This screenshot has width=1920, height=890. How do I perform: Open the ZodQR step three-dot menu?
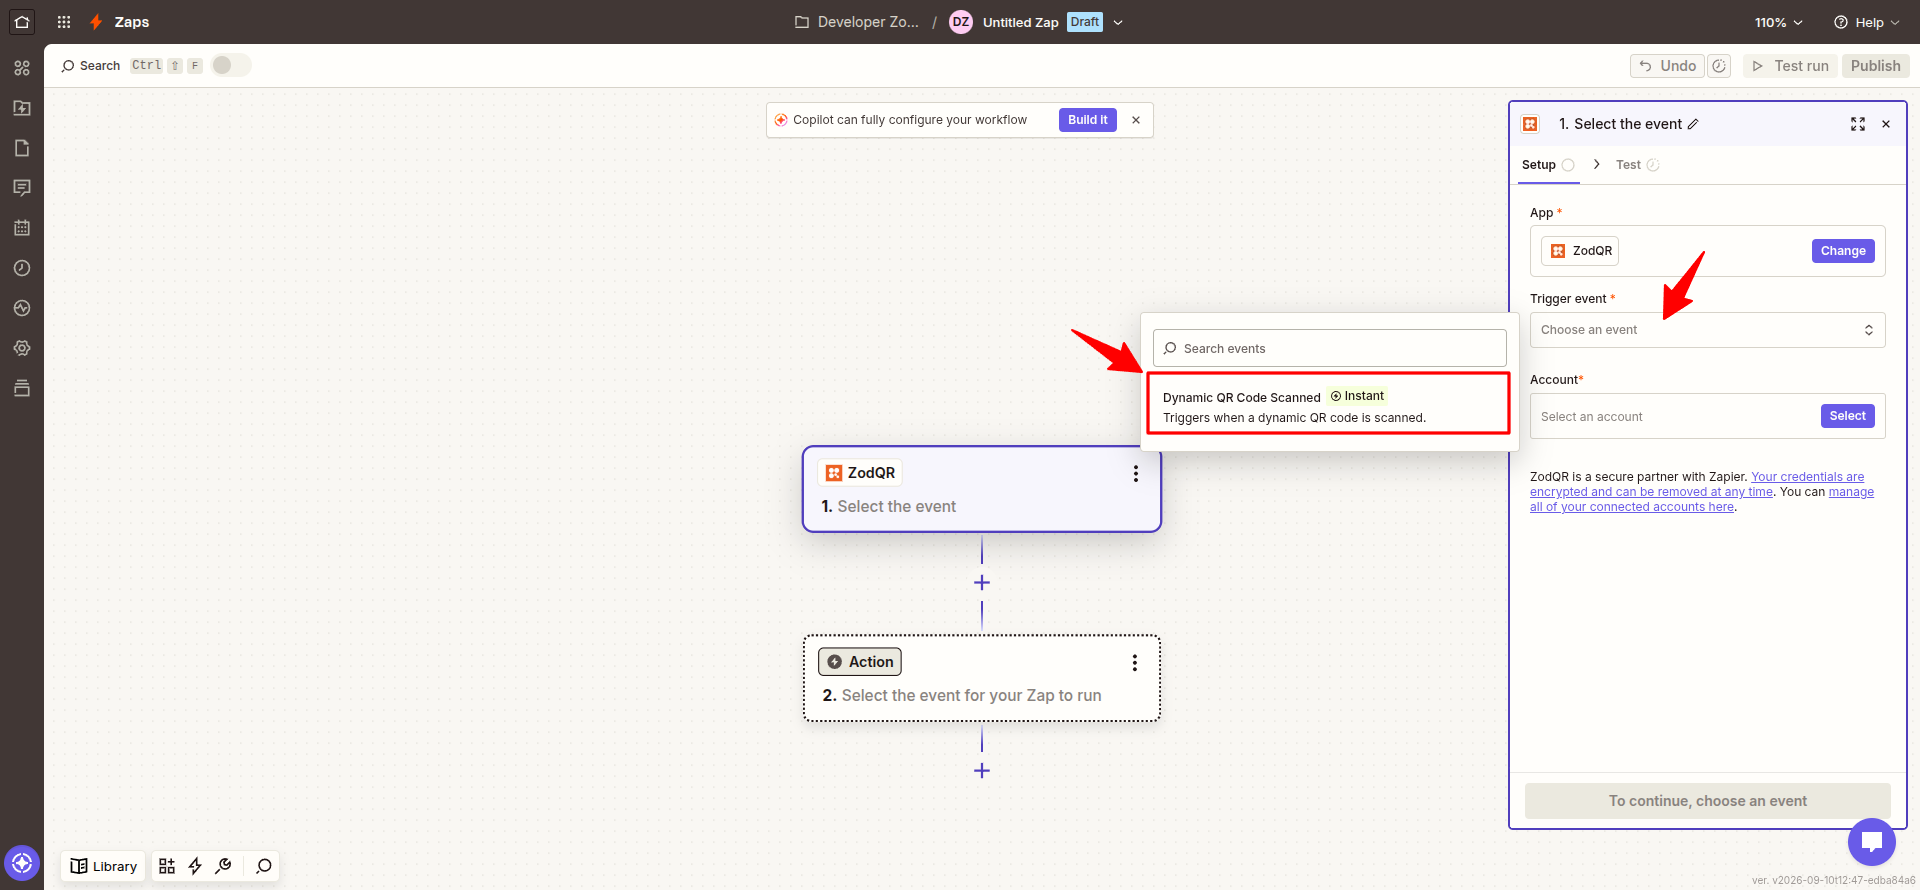[1135, 474]
